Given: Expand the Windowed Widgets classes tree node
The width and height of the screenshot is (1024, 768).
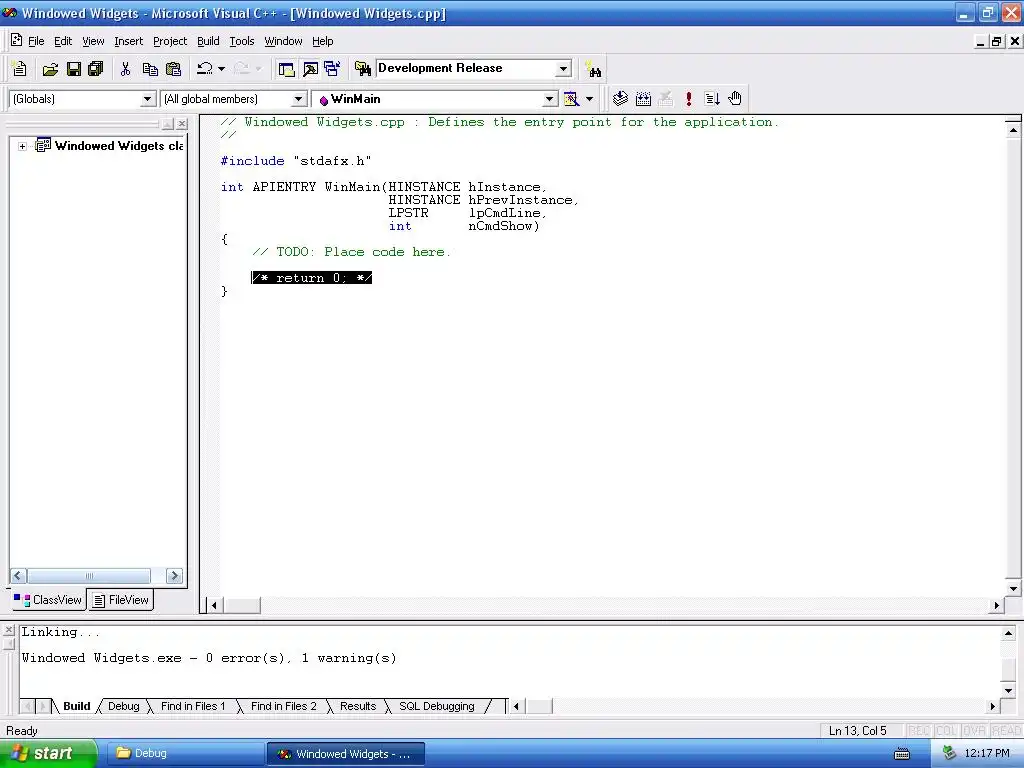Looking at the screenshot, I should [22, 146].
